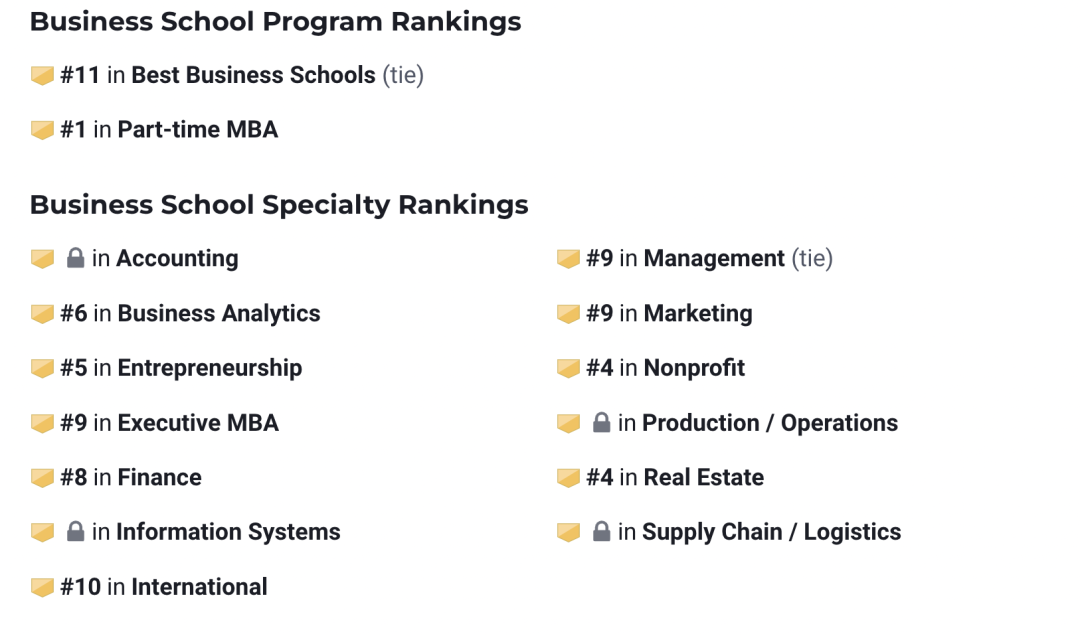The image size is (1080, 636).
Task: View the Finance specialty ranking
Action: [159, 478]
